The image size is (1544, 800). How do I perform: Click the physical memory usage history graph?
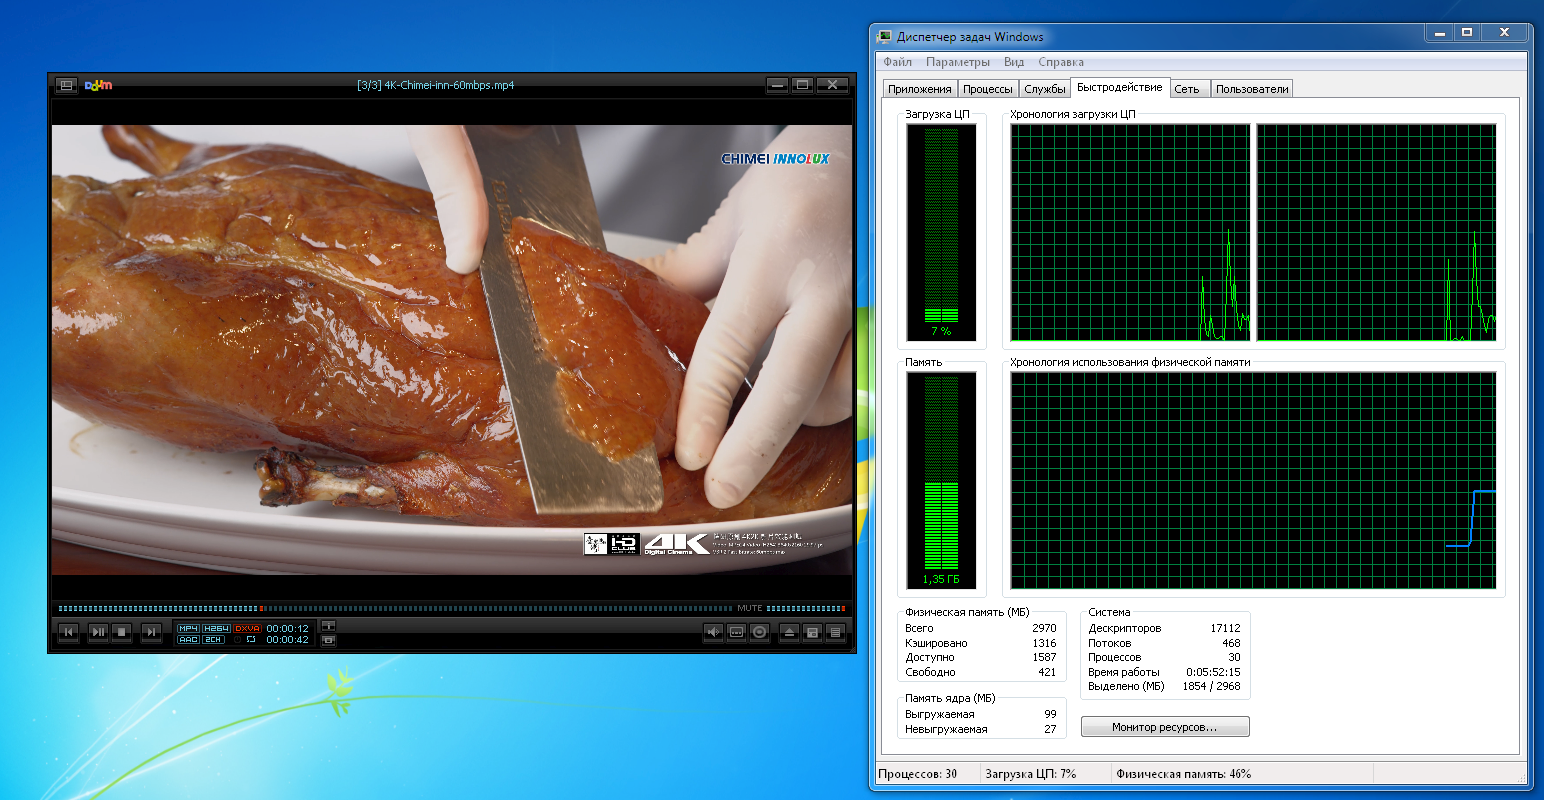(x=1253, y=480)
